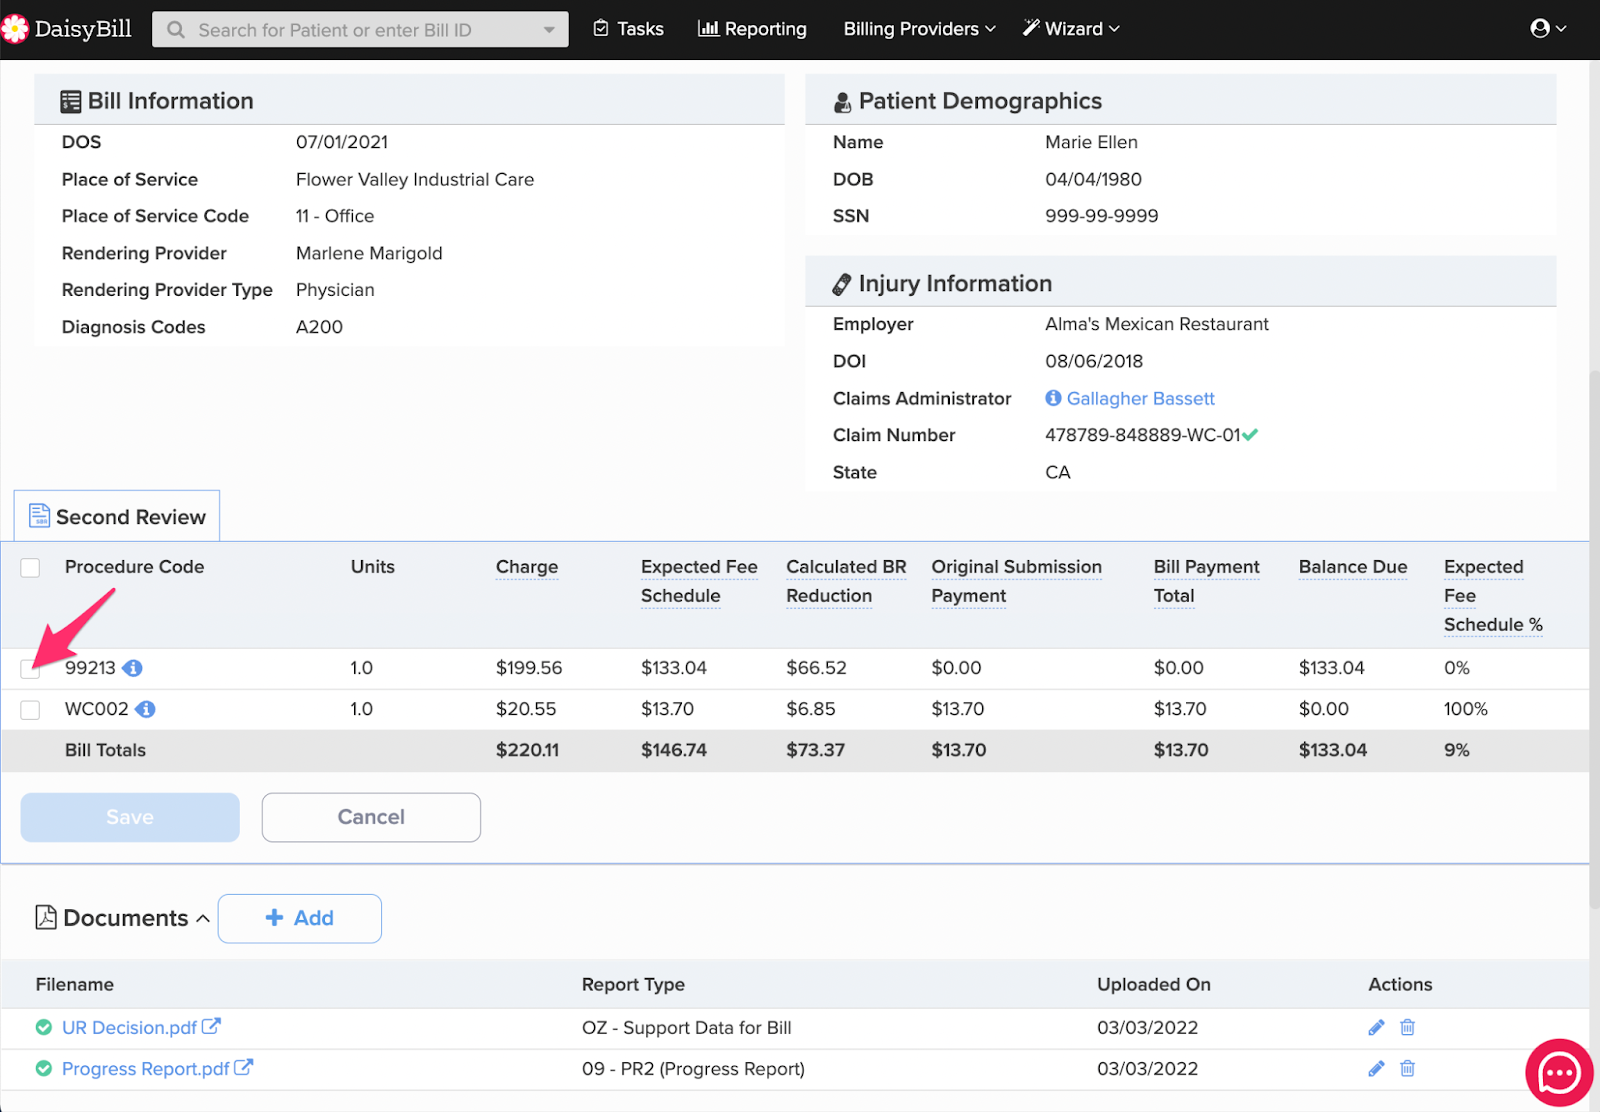Check the 99213 procedure code checkbox
1600x1112 pixels.
[x=30, y=669]
